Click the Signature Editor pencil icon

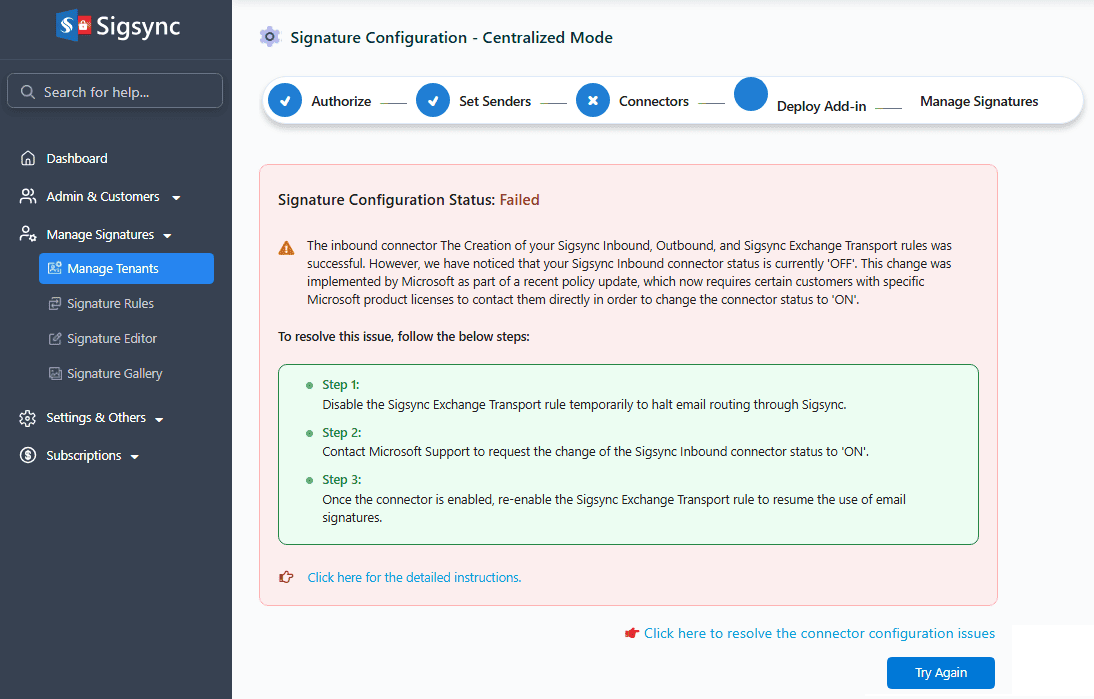[56, 339]
